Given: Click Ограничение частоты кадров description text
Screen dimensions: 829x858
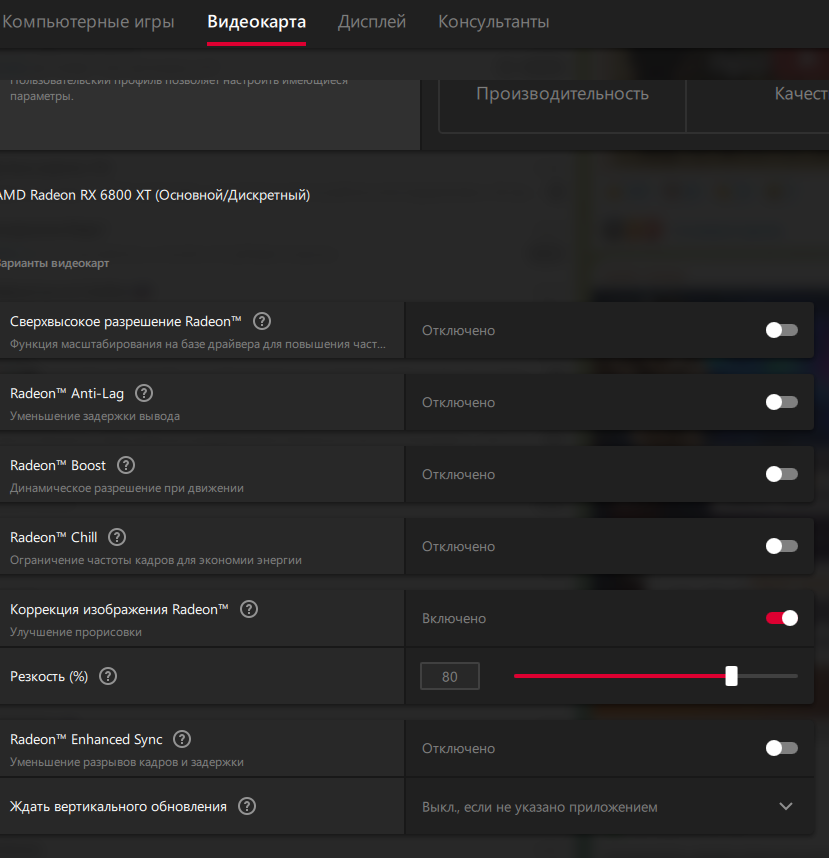Looking at the screenshot, I should click(155, 560).
